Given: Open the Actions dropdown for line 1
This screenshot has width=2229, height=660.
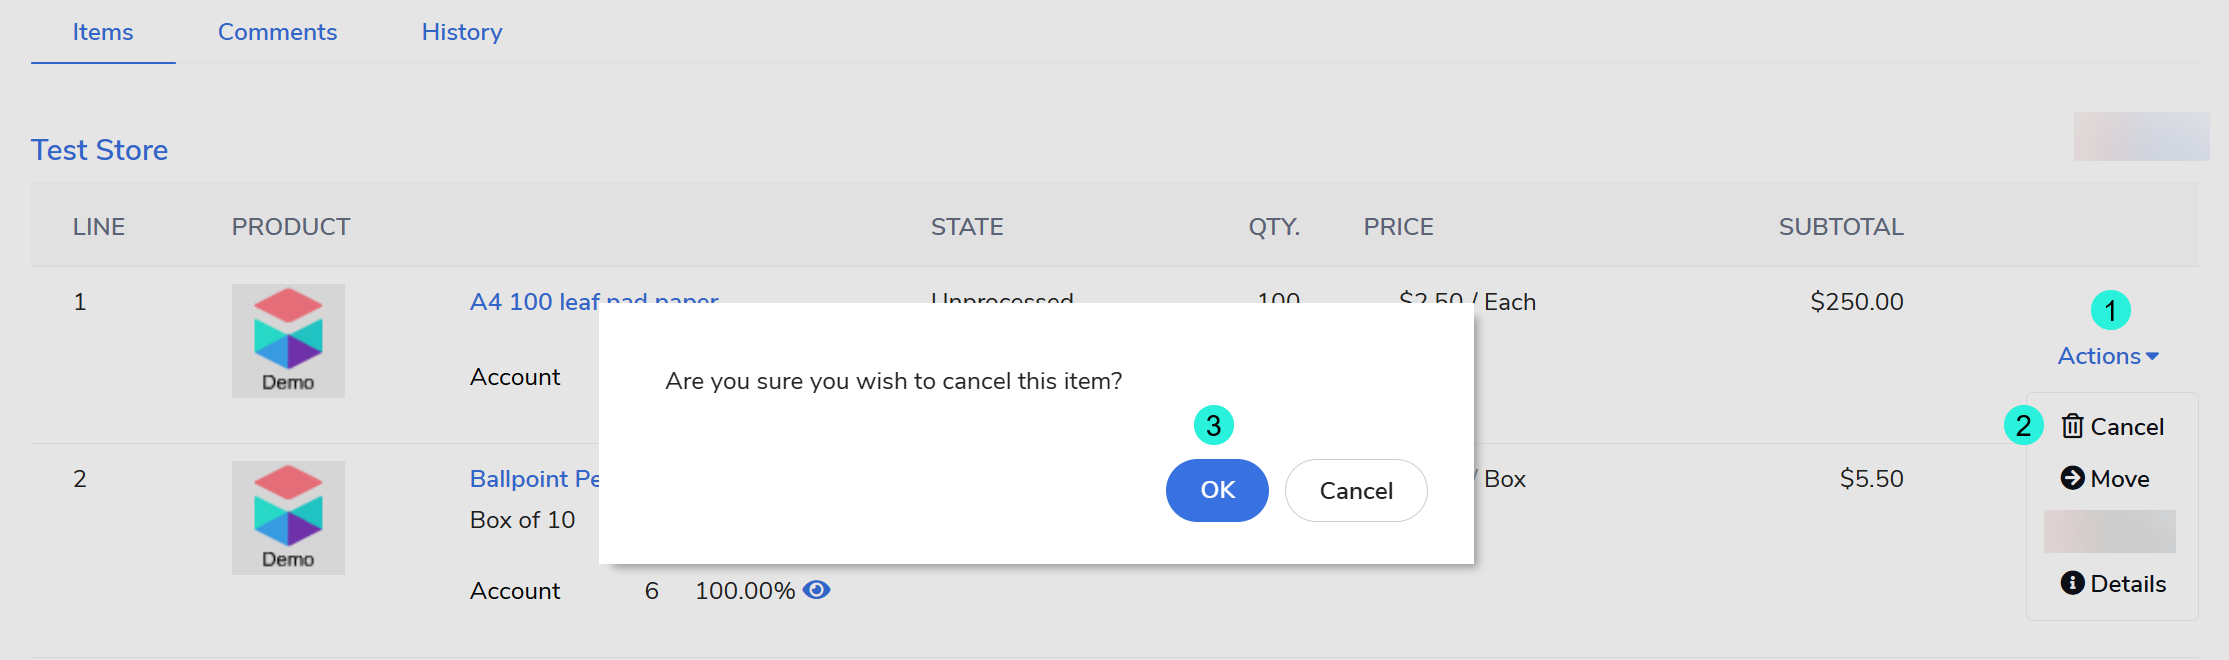Looking at the screenshot, I should pos(2099,356).
